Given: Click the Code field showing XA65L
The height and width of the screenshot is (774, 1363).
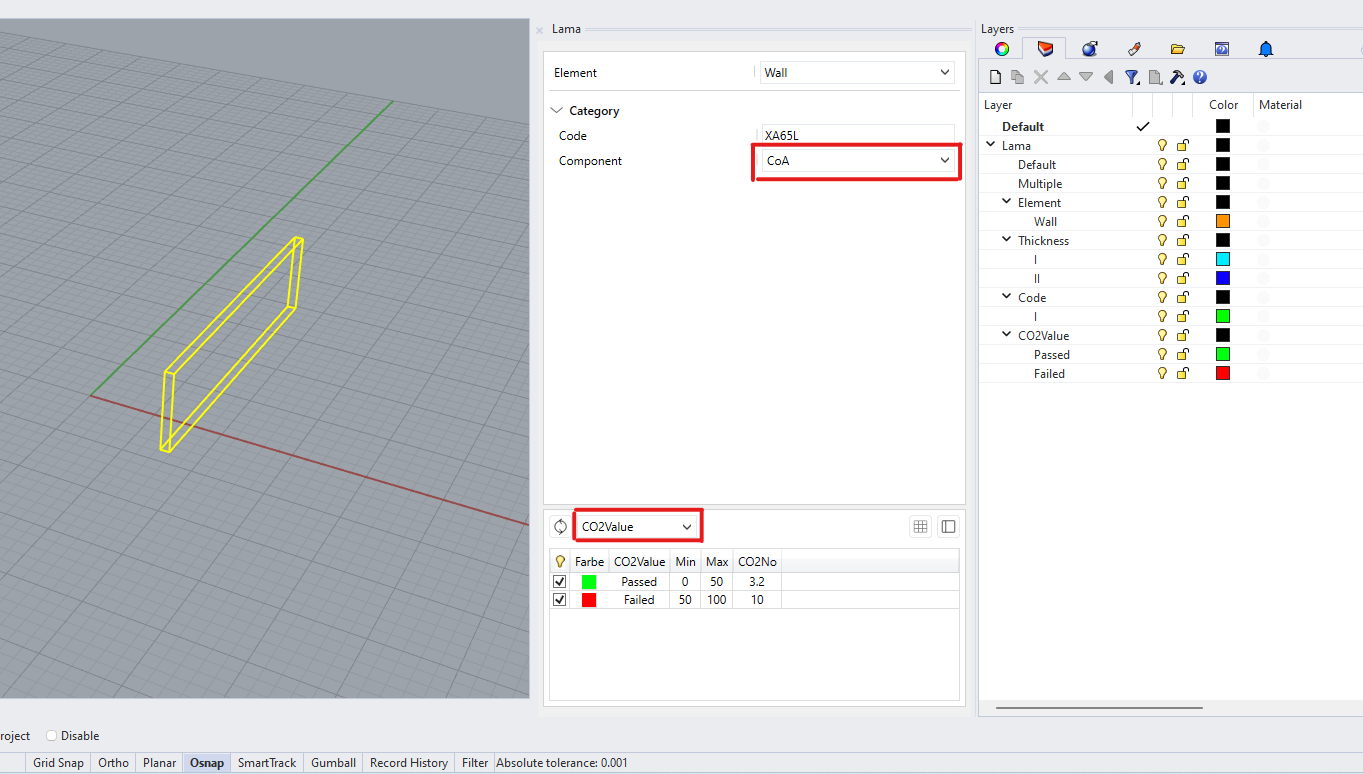Looking at the screenshot, I should pos(857,135).
